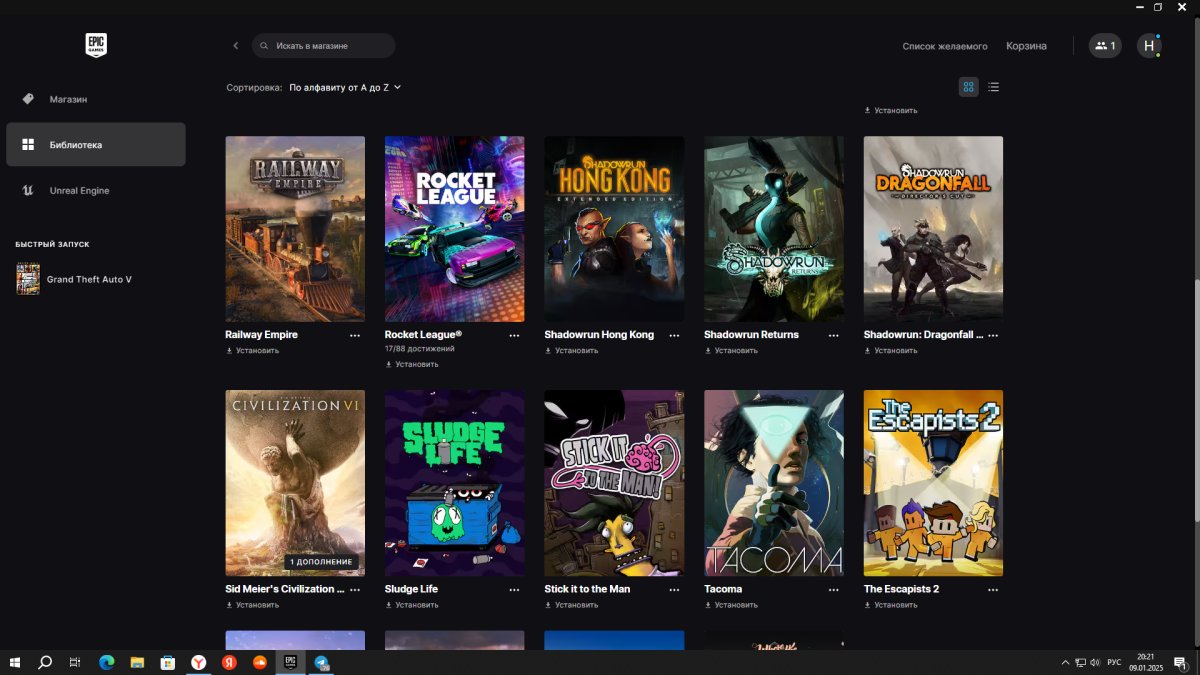Select the Railway Empire cover art
The height and width of the screenshot is (675, 1200).
(x=295, y=229)
